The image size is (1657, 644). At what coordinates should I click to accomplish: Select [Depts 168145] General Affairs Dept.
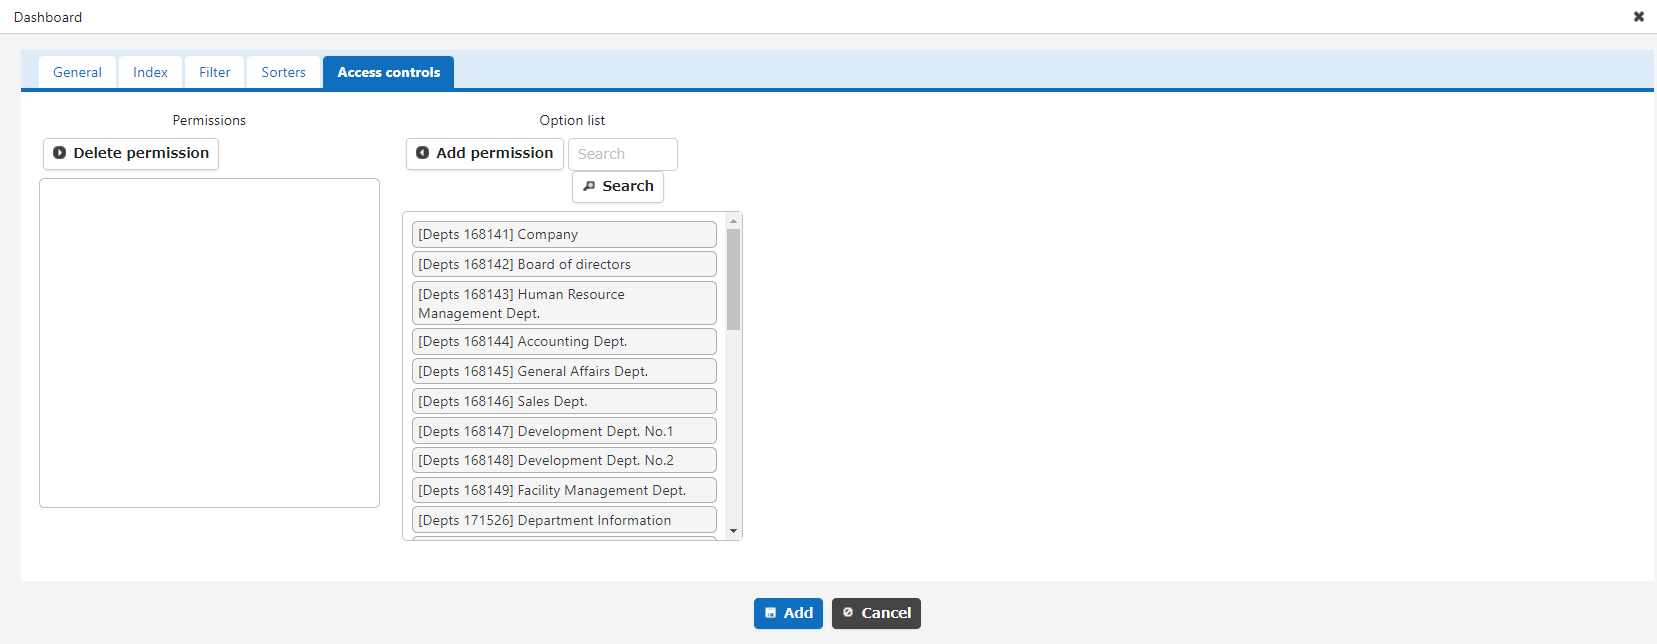pos(564,371)
